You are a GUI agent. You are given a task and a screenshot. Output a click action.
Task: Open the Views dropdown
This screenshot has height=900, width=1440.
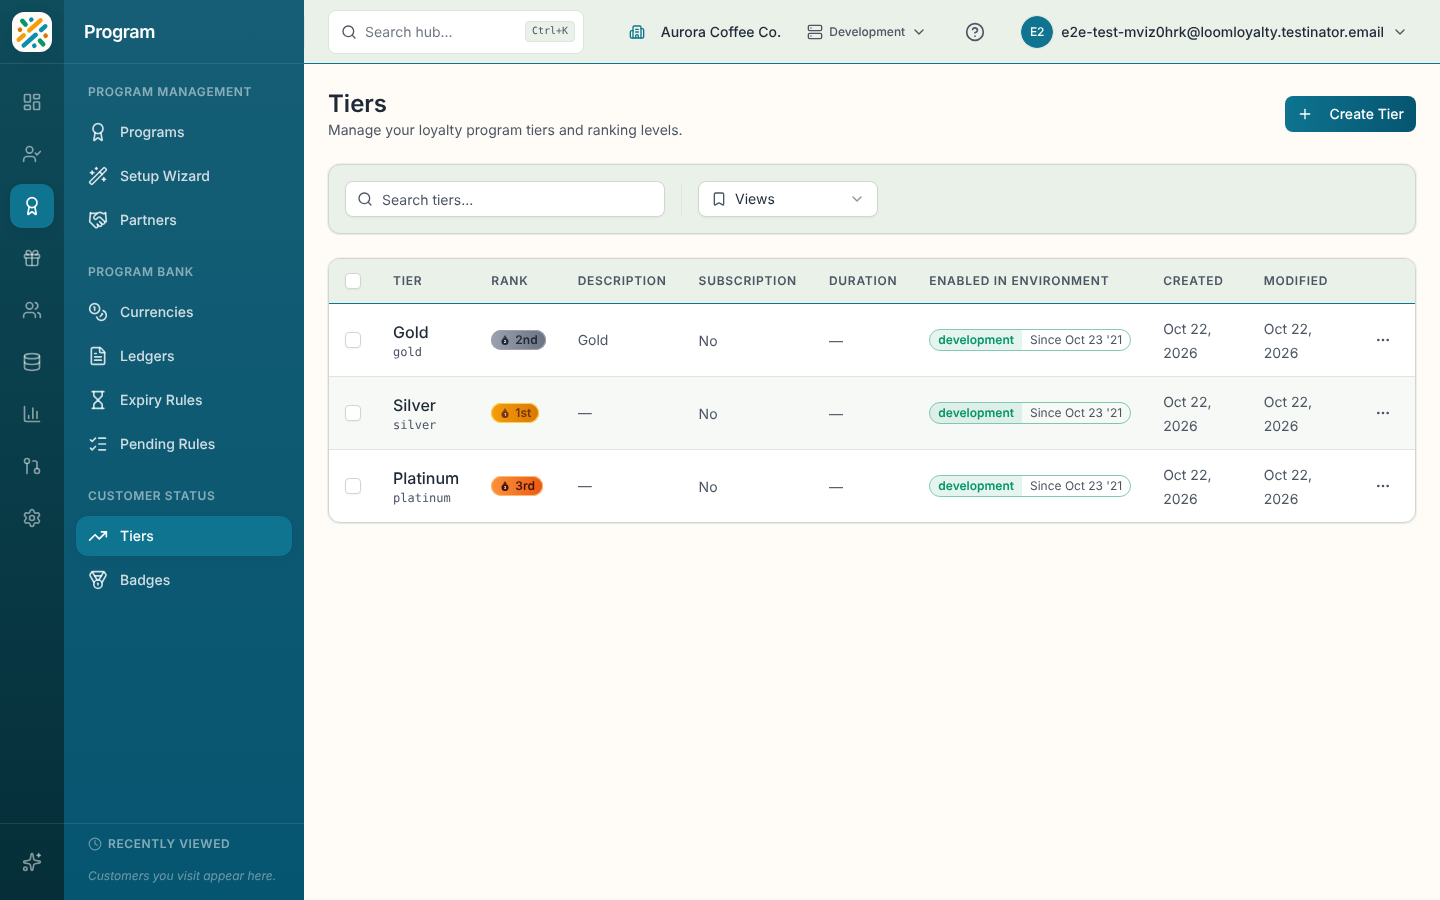788,199
